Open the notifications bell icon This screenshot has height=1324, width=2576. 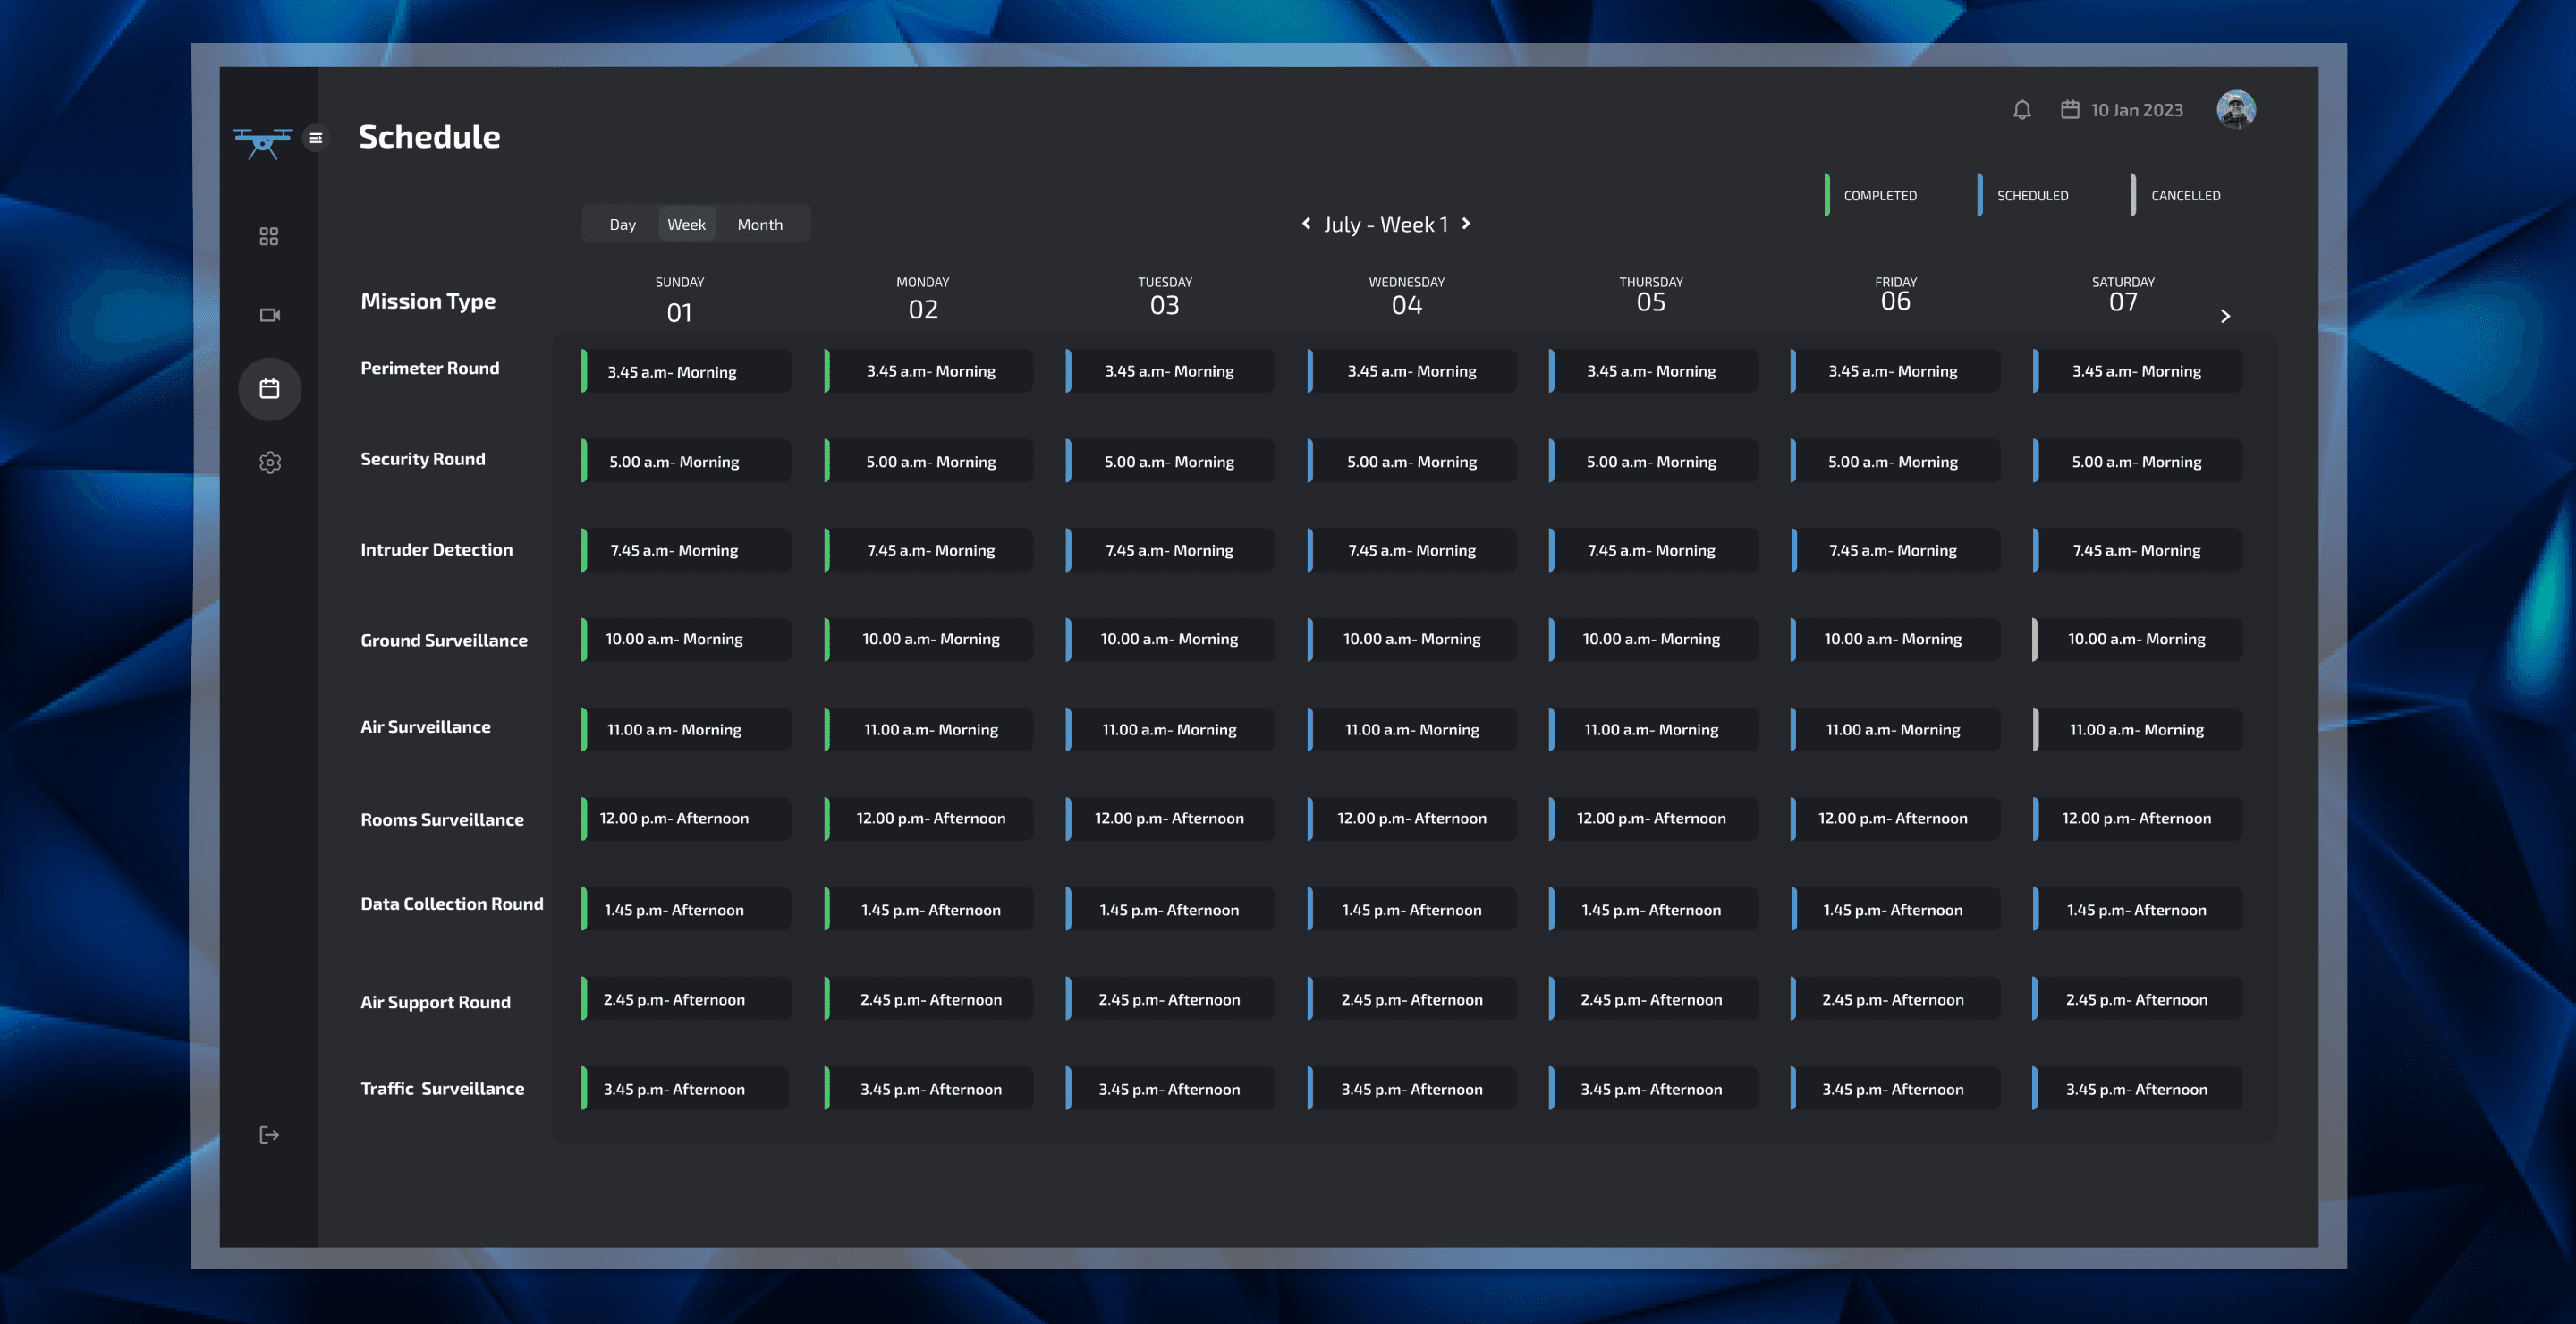[2021, 110]
